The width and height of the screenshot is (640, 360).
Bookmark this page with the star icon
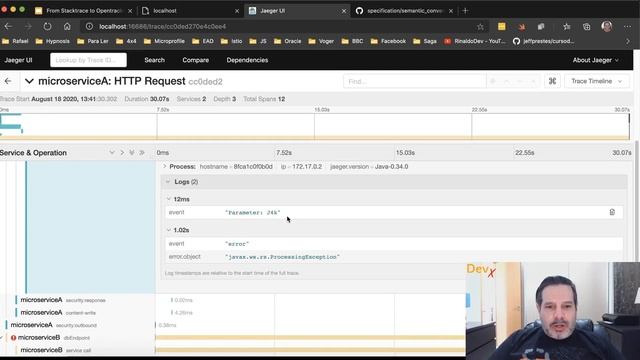(480, 27)
